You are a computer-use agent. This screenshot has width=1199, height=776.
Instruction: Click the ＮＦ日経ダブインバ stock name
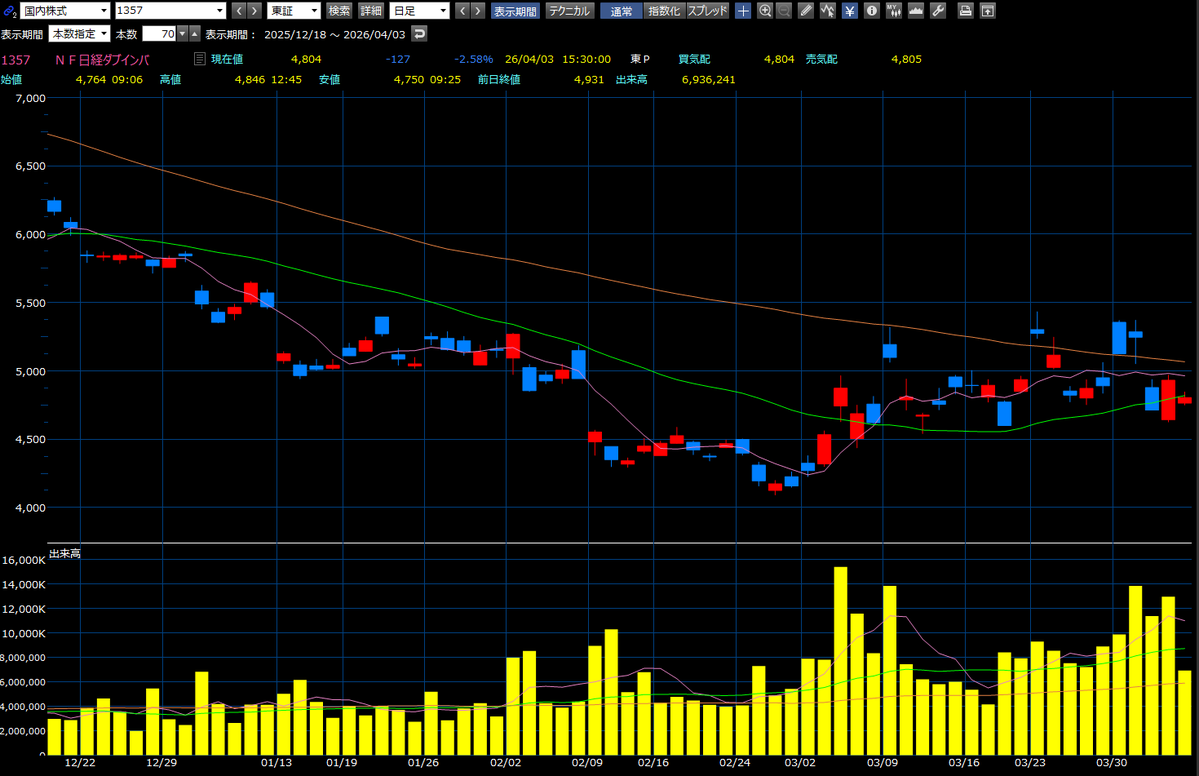point(102,60)
